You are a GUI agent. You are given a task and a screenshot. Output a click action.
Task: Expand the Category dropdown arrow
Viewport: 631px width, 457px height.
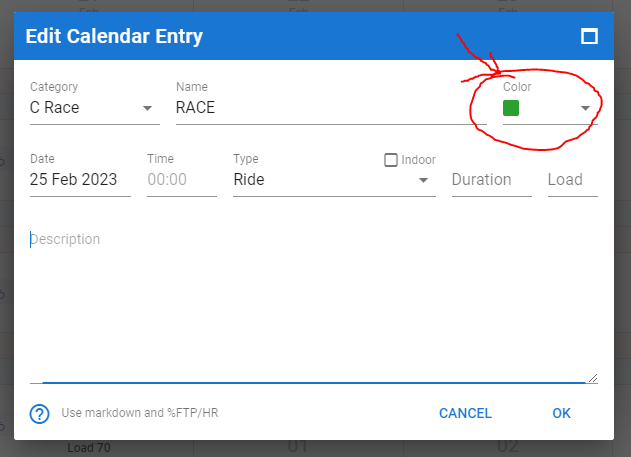(147, 108)
